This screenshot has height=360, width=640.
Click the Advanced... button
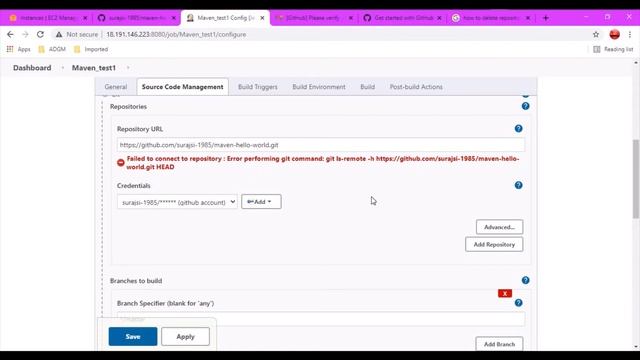[499, 227]
